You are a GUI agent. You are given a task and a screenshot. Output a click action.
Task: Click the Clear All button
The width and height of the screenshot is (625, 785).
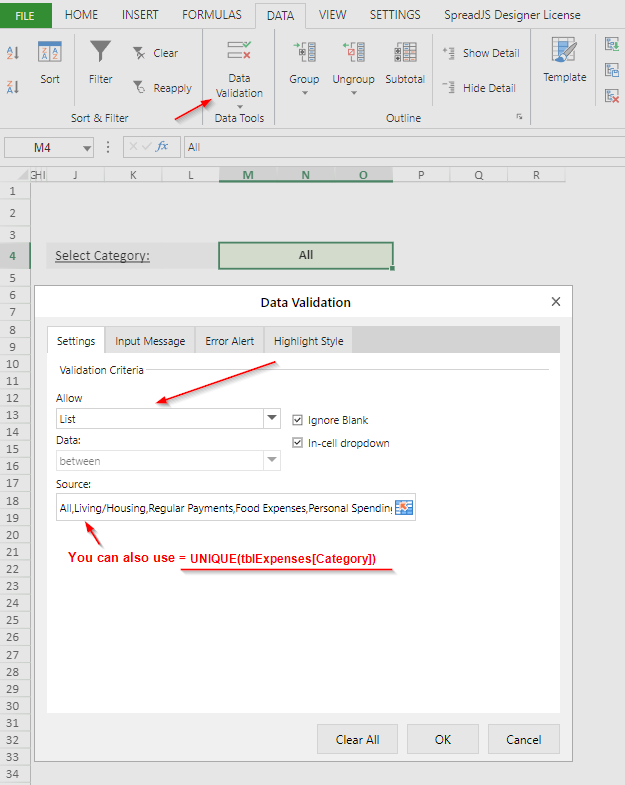(x=357, y=740)
